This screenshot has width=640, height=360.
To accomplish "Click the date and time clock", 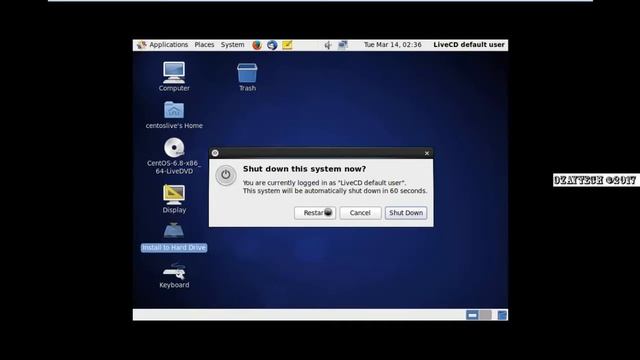I will 393,45.
